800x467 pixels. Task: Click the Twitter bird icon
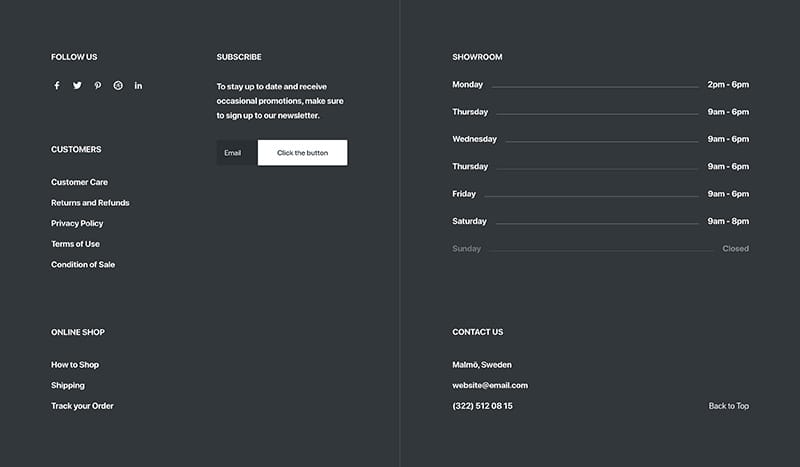point(77,86)
